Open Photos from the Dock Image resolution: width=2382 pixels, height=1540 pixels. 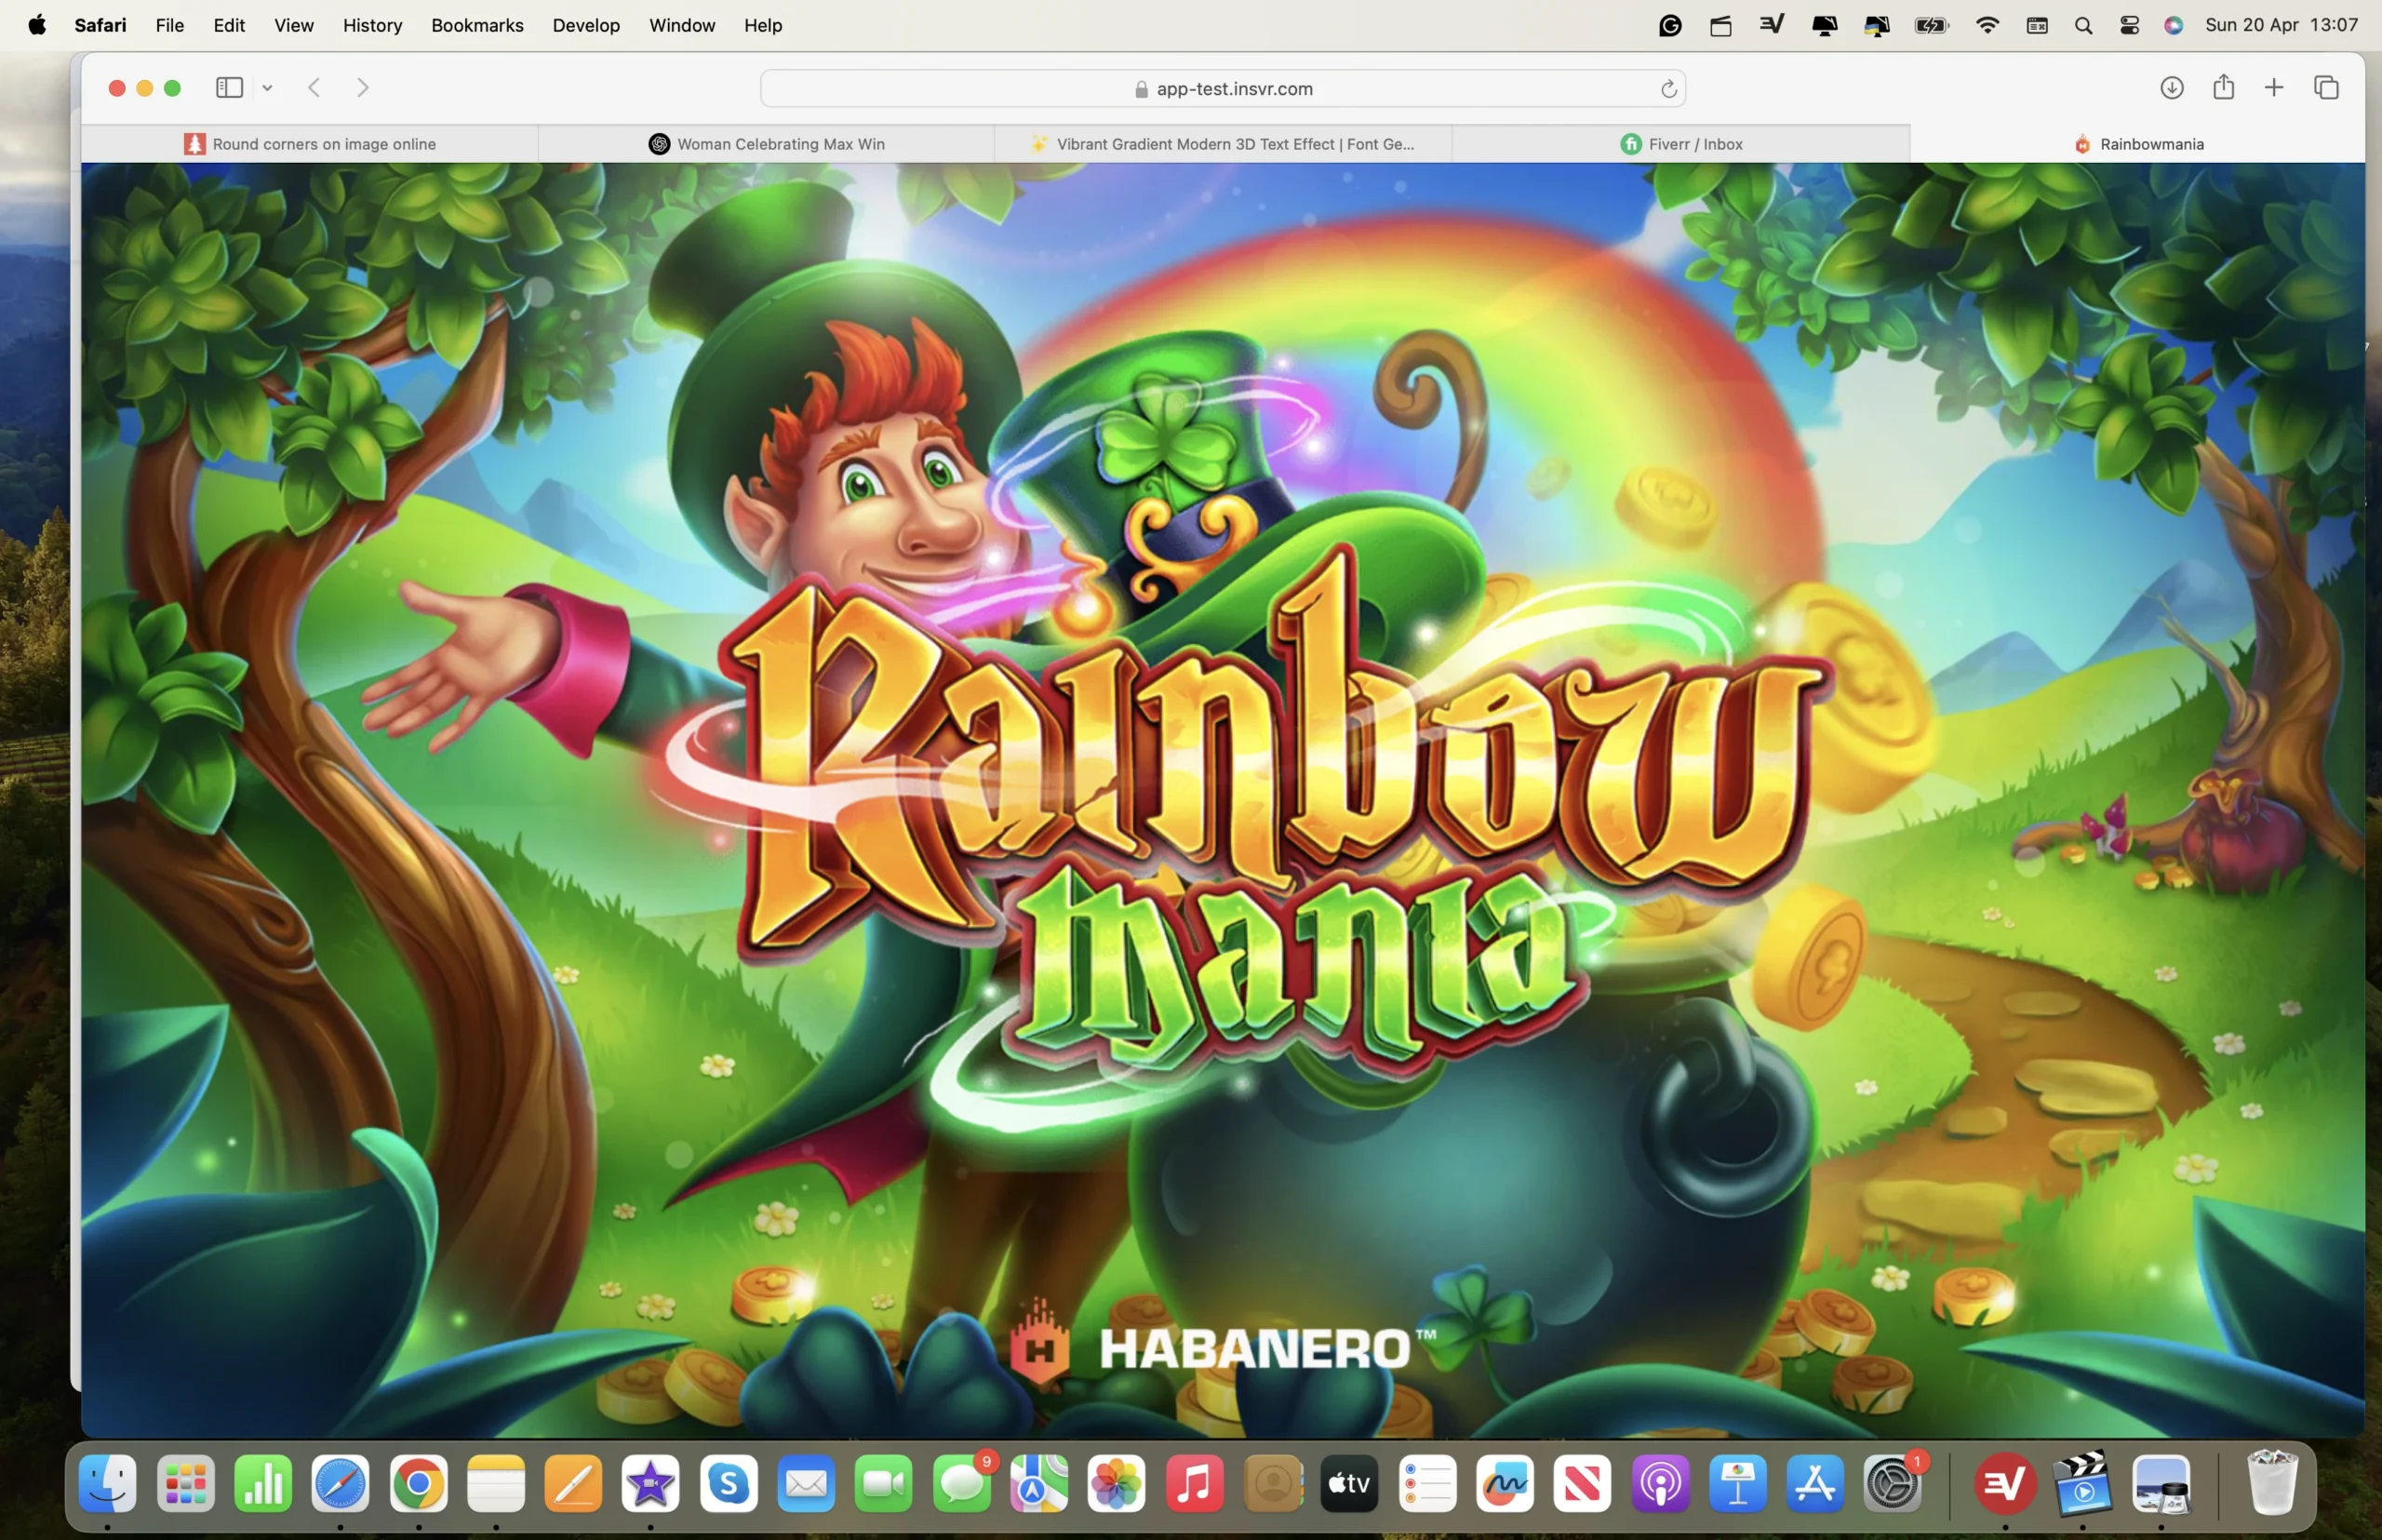(1117, 1484)
